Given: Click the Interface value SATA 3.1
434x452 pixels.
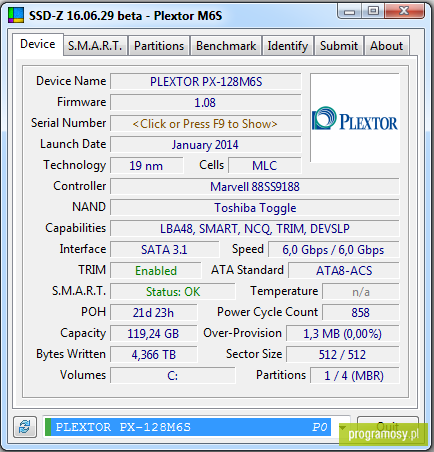Looking at the screenshot, I should pyautogui.click(x=165, y=250).
